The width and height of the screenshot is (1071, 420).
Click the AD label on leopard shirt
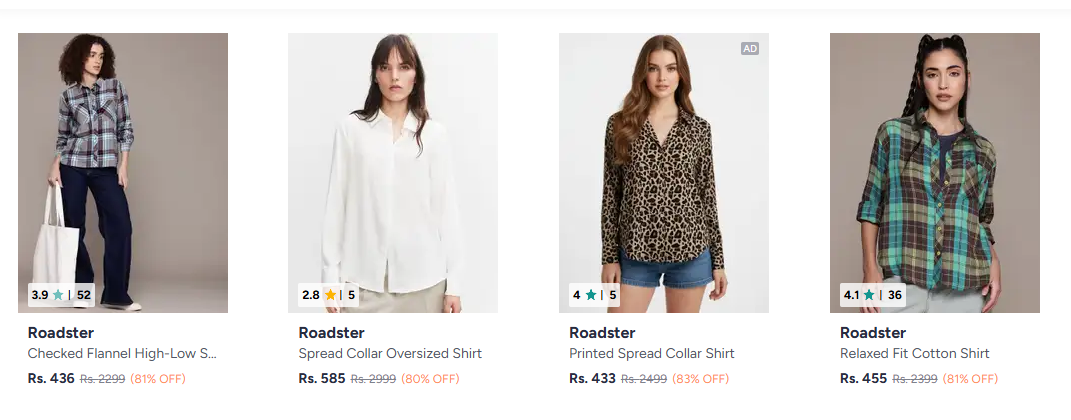(x=750, y=48)
